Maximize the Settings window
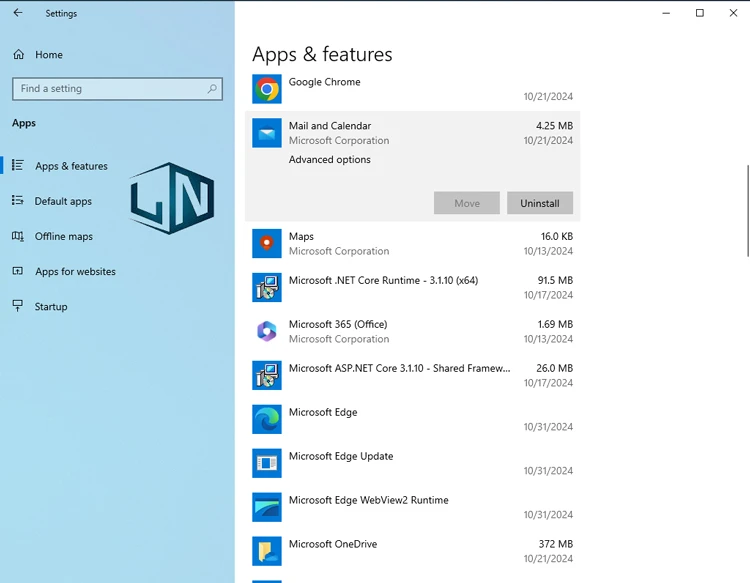 (700, 13)
